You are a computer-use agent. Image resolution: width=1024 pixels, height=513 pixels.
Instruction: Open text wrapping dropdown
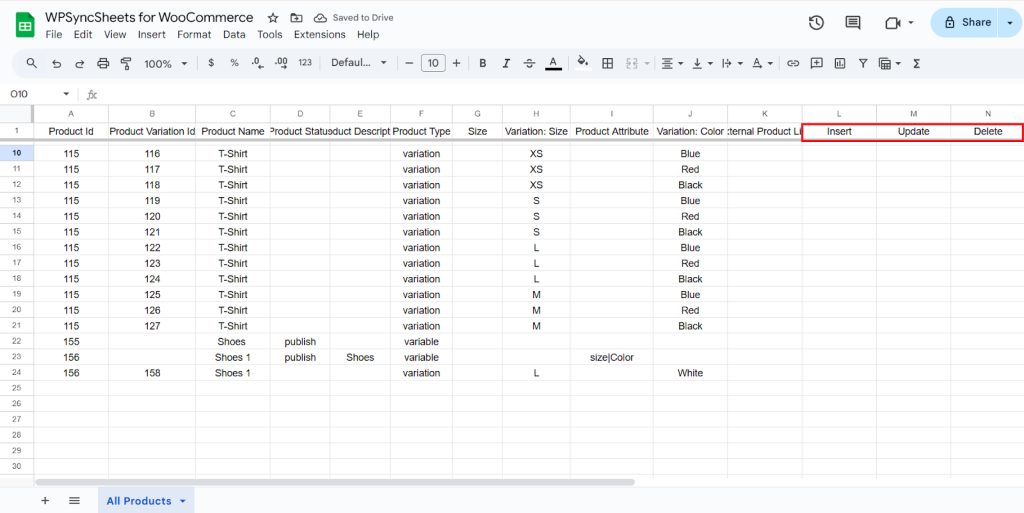pos(731,63)
